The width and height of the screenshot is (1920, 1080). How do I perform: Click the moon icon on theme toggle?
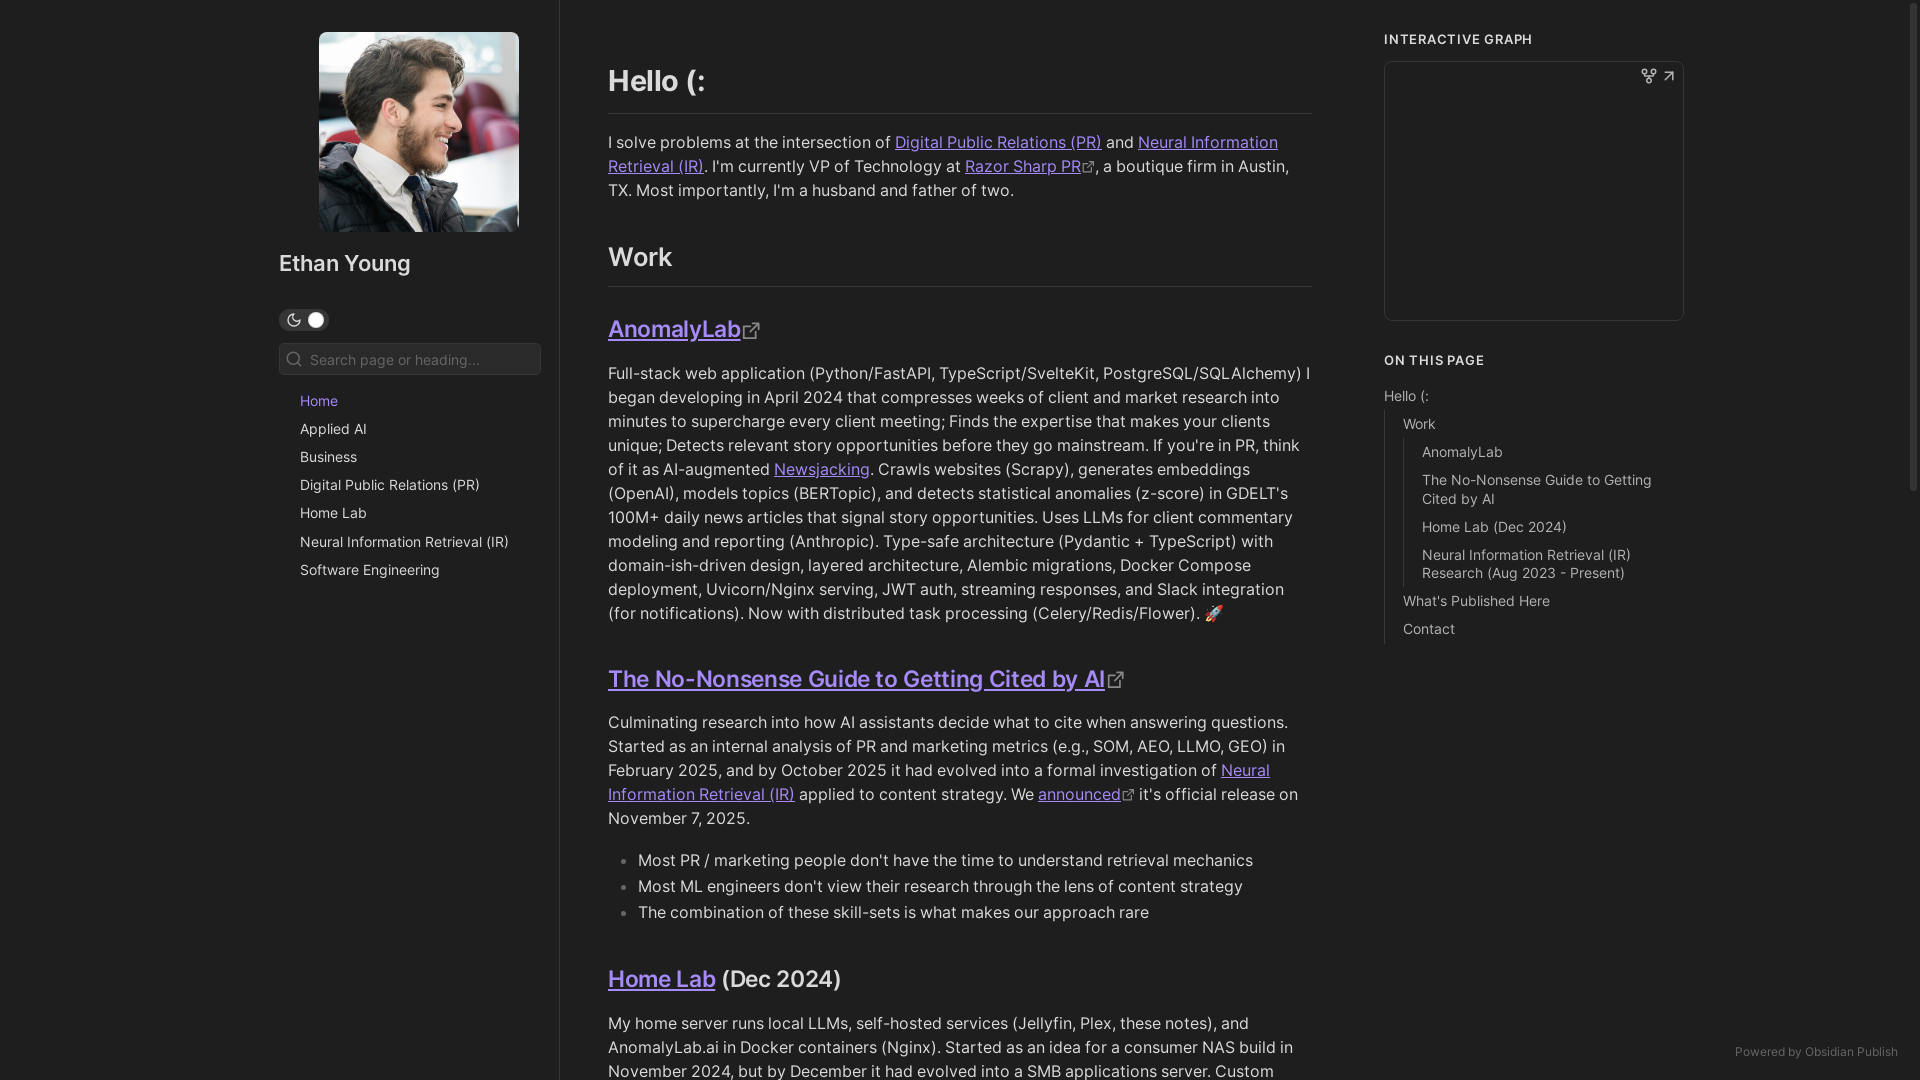coord(293,320)
